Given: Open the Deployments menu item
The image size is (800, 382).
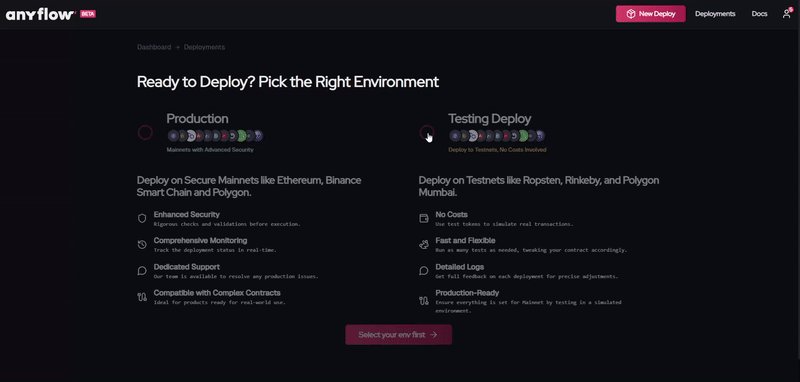Looking at the screenshot, I should pos(715,14).
